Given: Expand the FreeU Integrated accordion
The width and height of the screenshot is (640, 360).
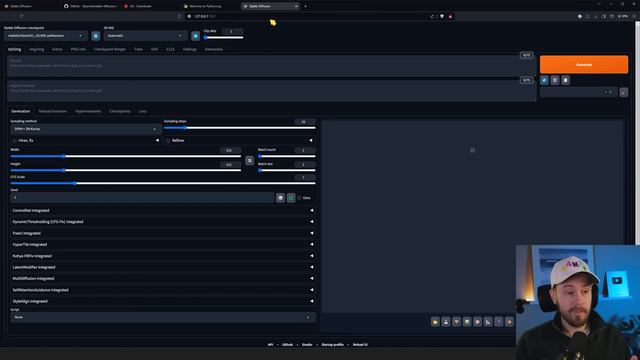Looking at the screenshot, I should pyautogui.click(x=163, y=233).
